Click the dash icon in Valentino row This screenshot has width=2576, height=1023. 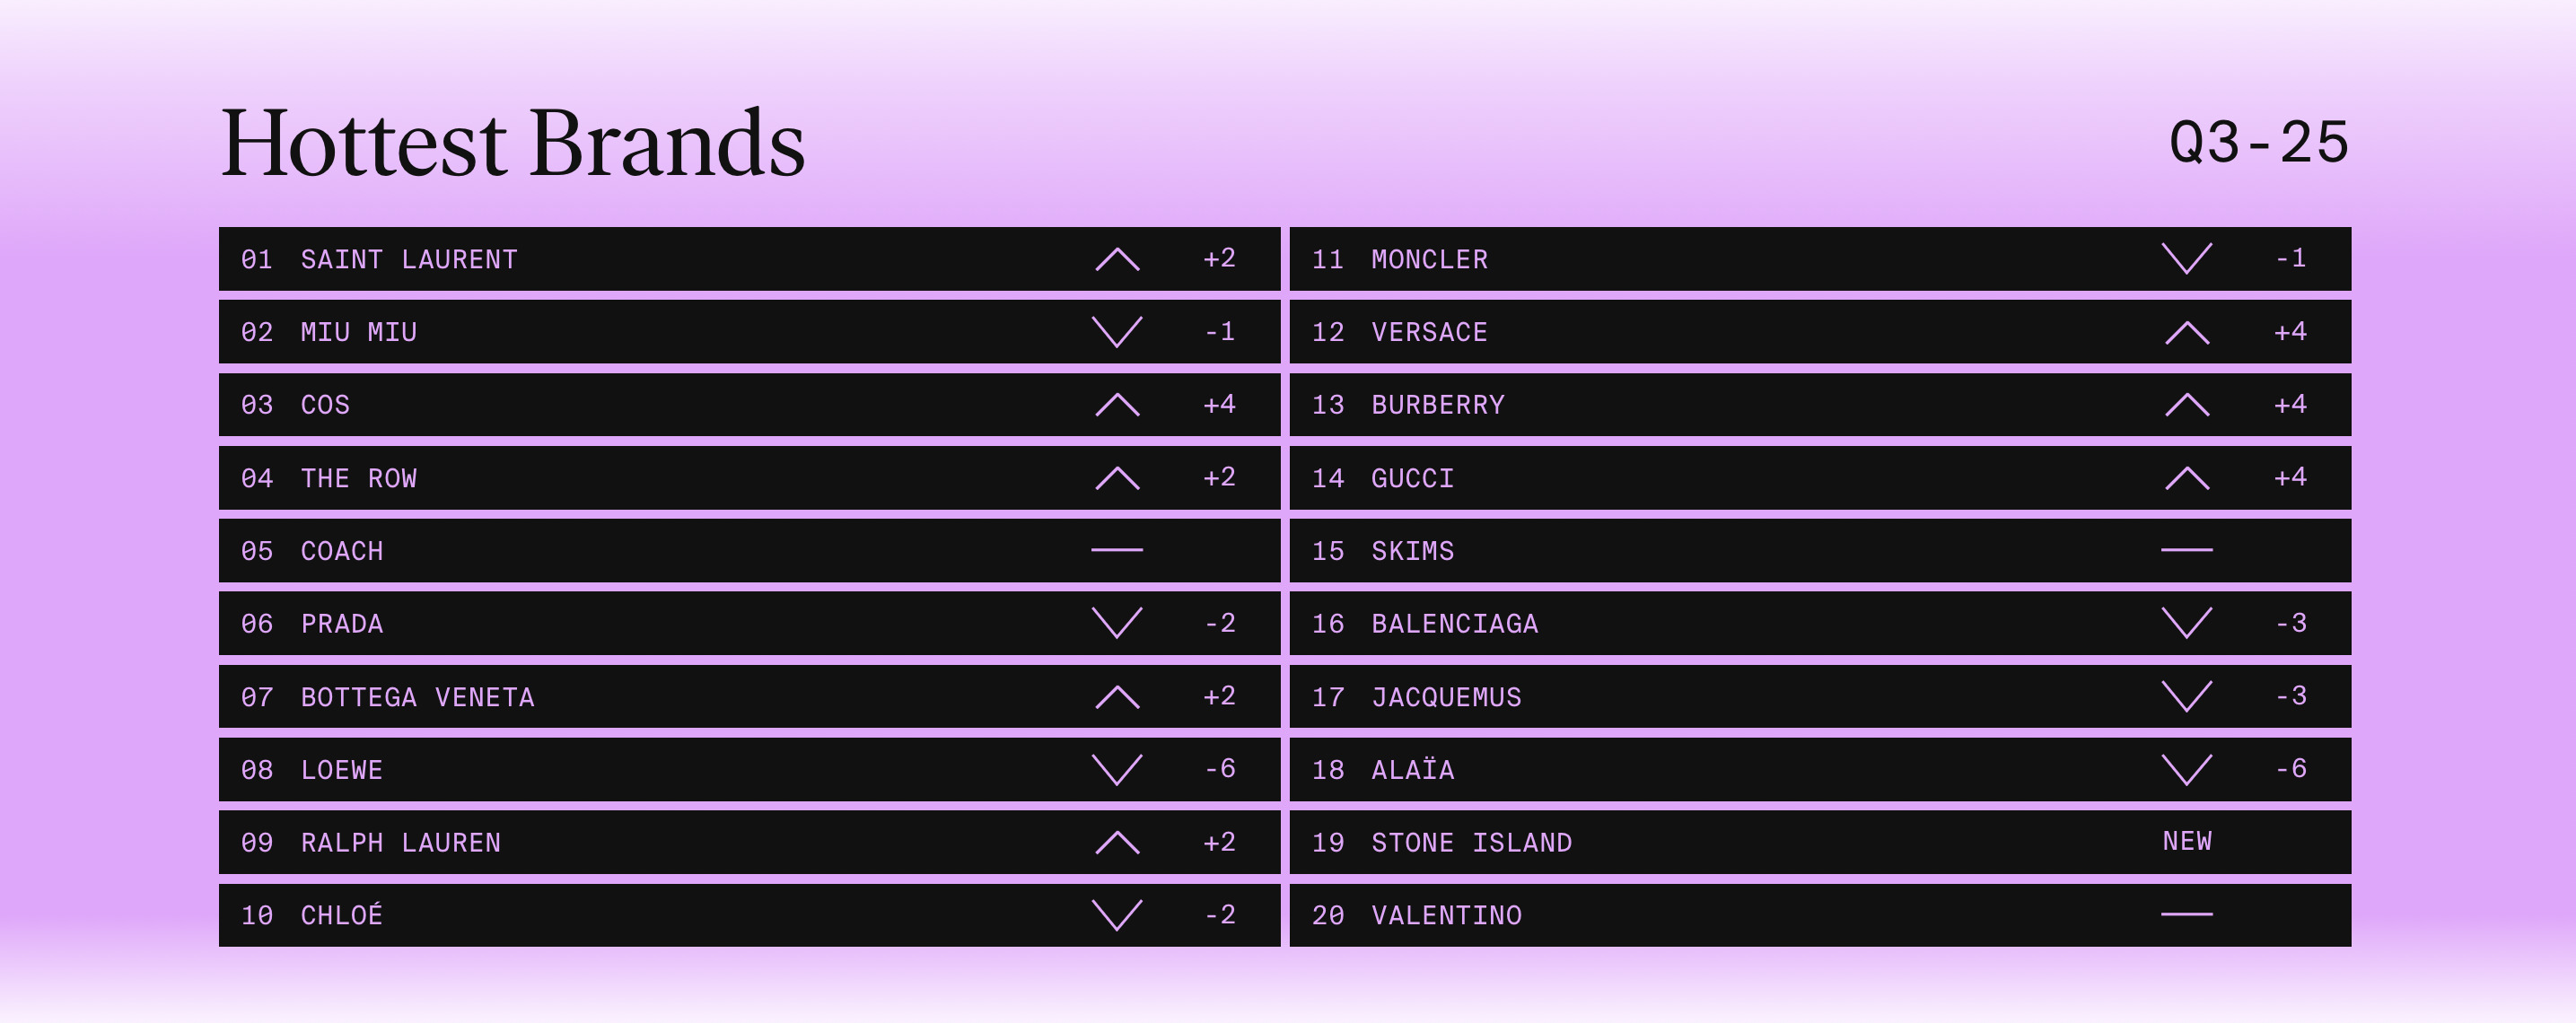pos(2187,914)
